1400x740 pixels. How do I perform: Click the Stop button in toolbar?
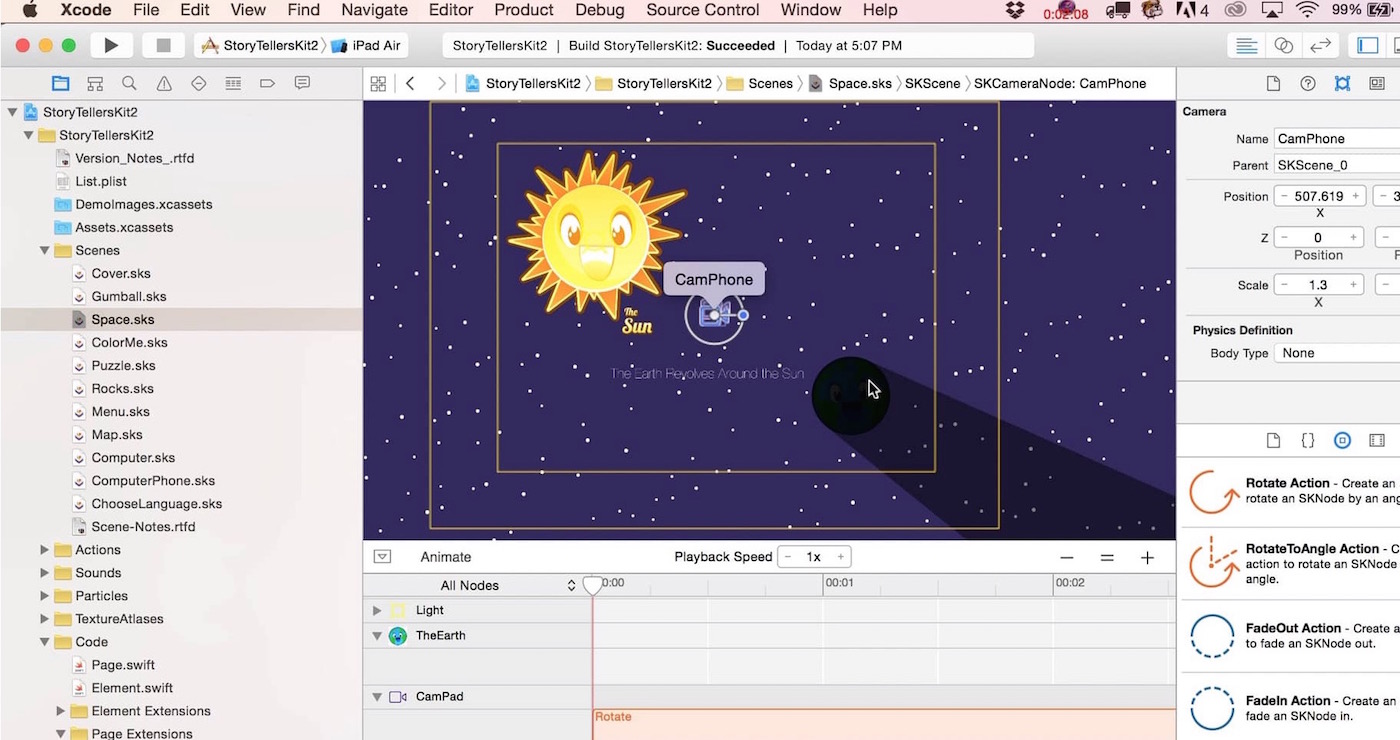coord(163,46)
